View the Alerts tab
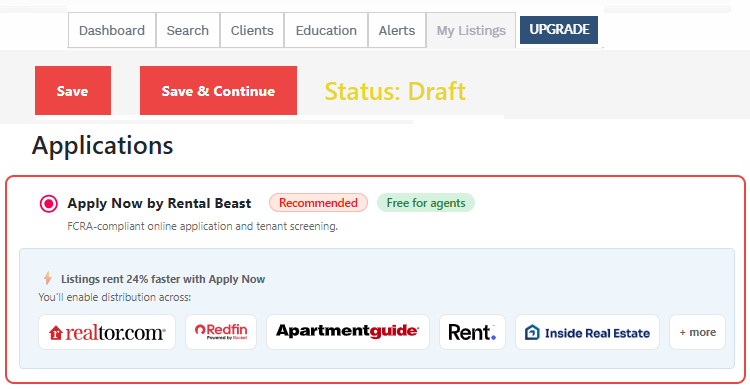 pyautogui.click(x=397, y=30)
